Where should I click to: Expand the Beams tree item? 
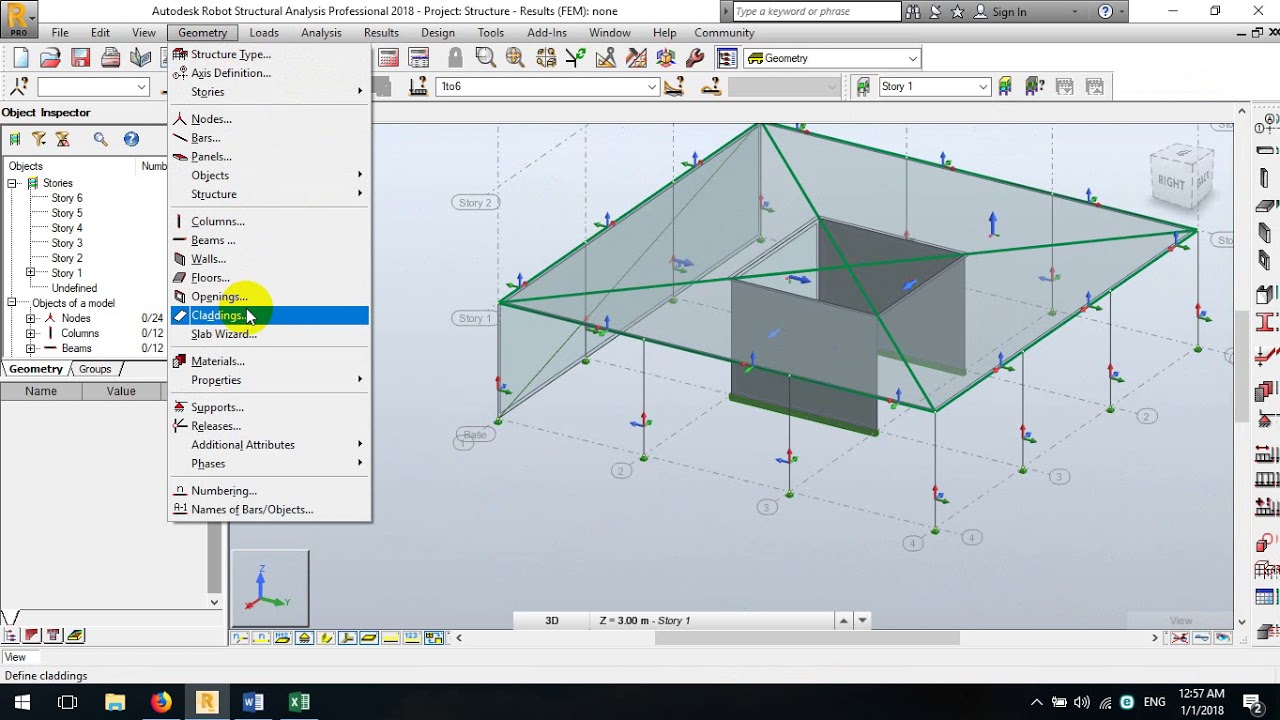pyautogui.click(x=30, y=348)
